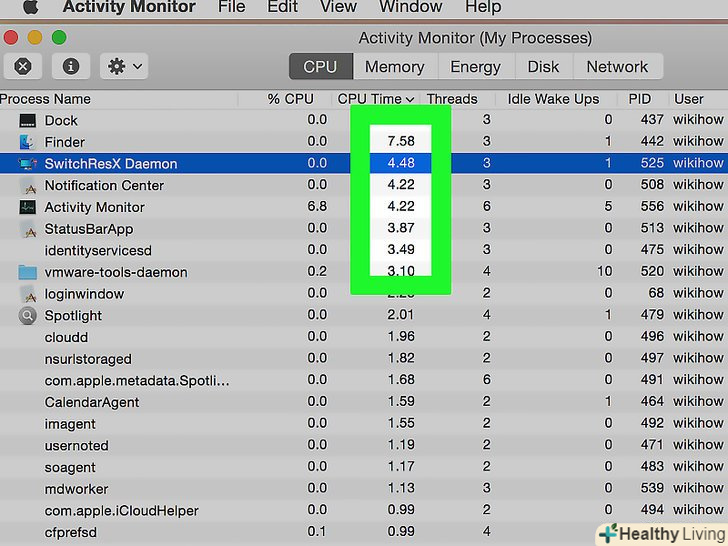This screenshot has width=728, height=546.
Task: Click PID 520 of vmware-tools-daemon
Action: pyautogui.click(x=652, y=271)
